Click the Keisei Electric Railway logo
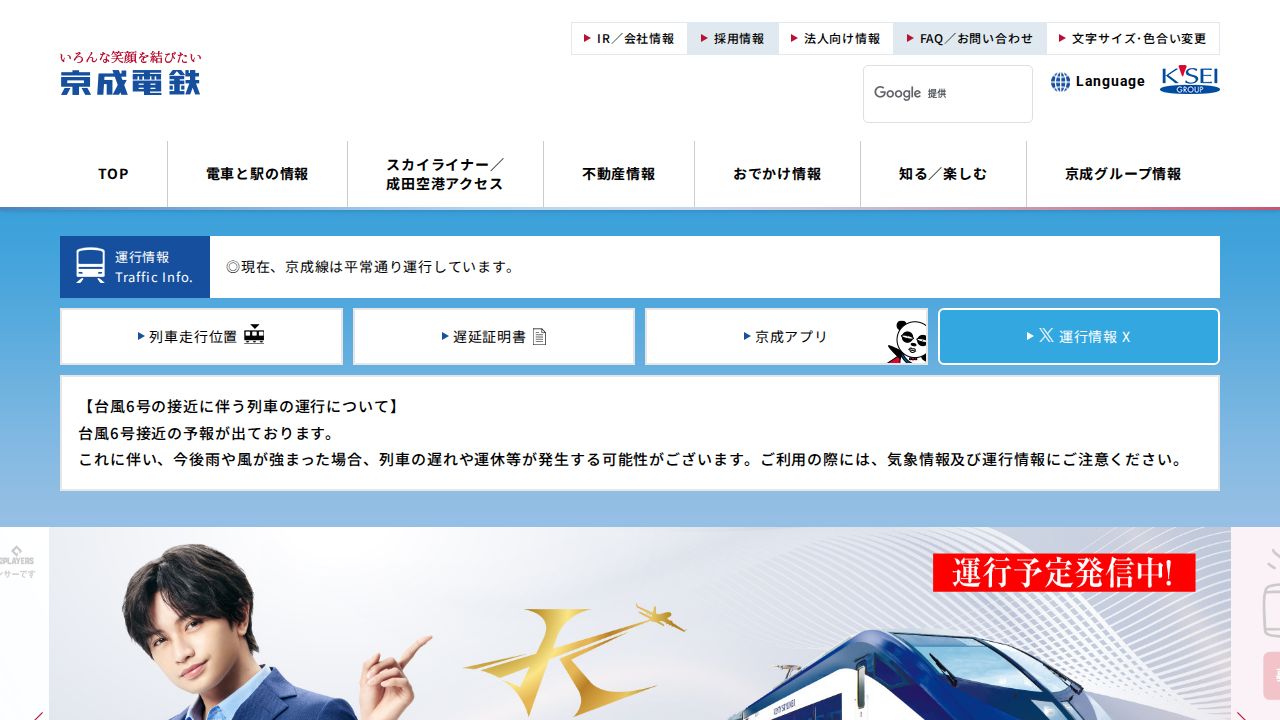The image size is (1280, 720). [x=130, y=73]
